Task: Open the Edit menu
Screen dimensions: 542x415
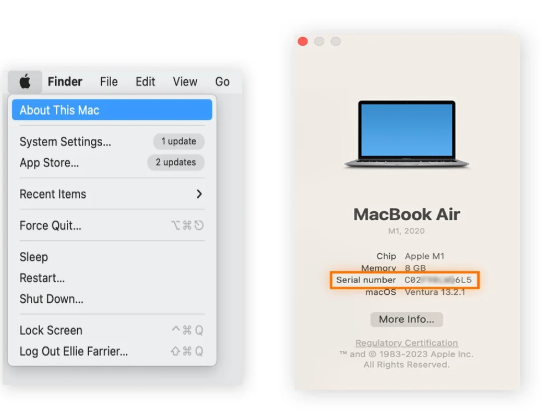Action: click(145, 82)
